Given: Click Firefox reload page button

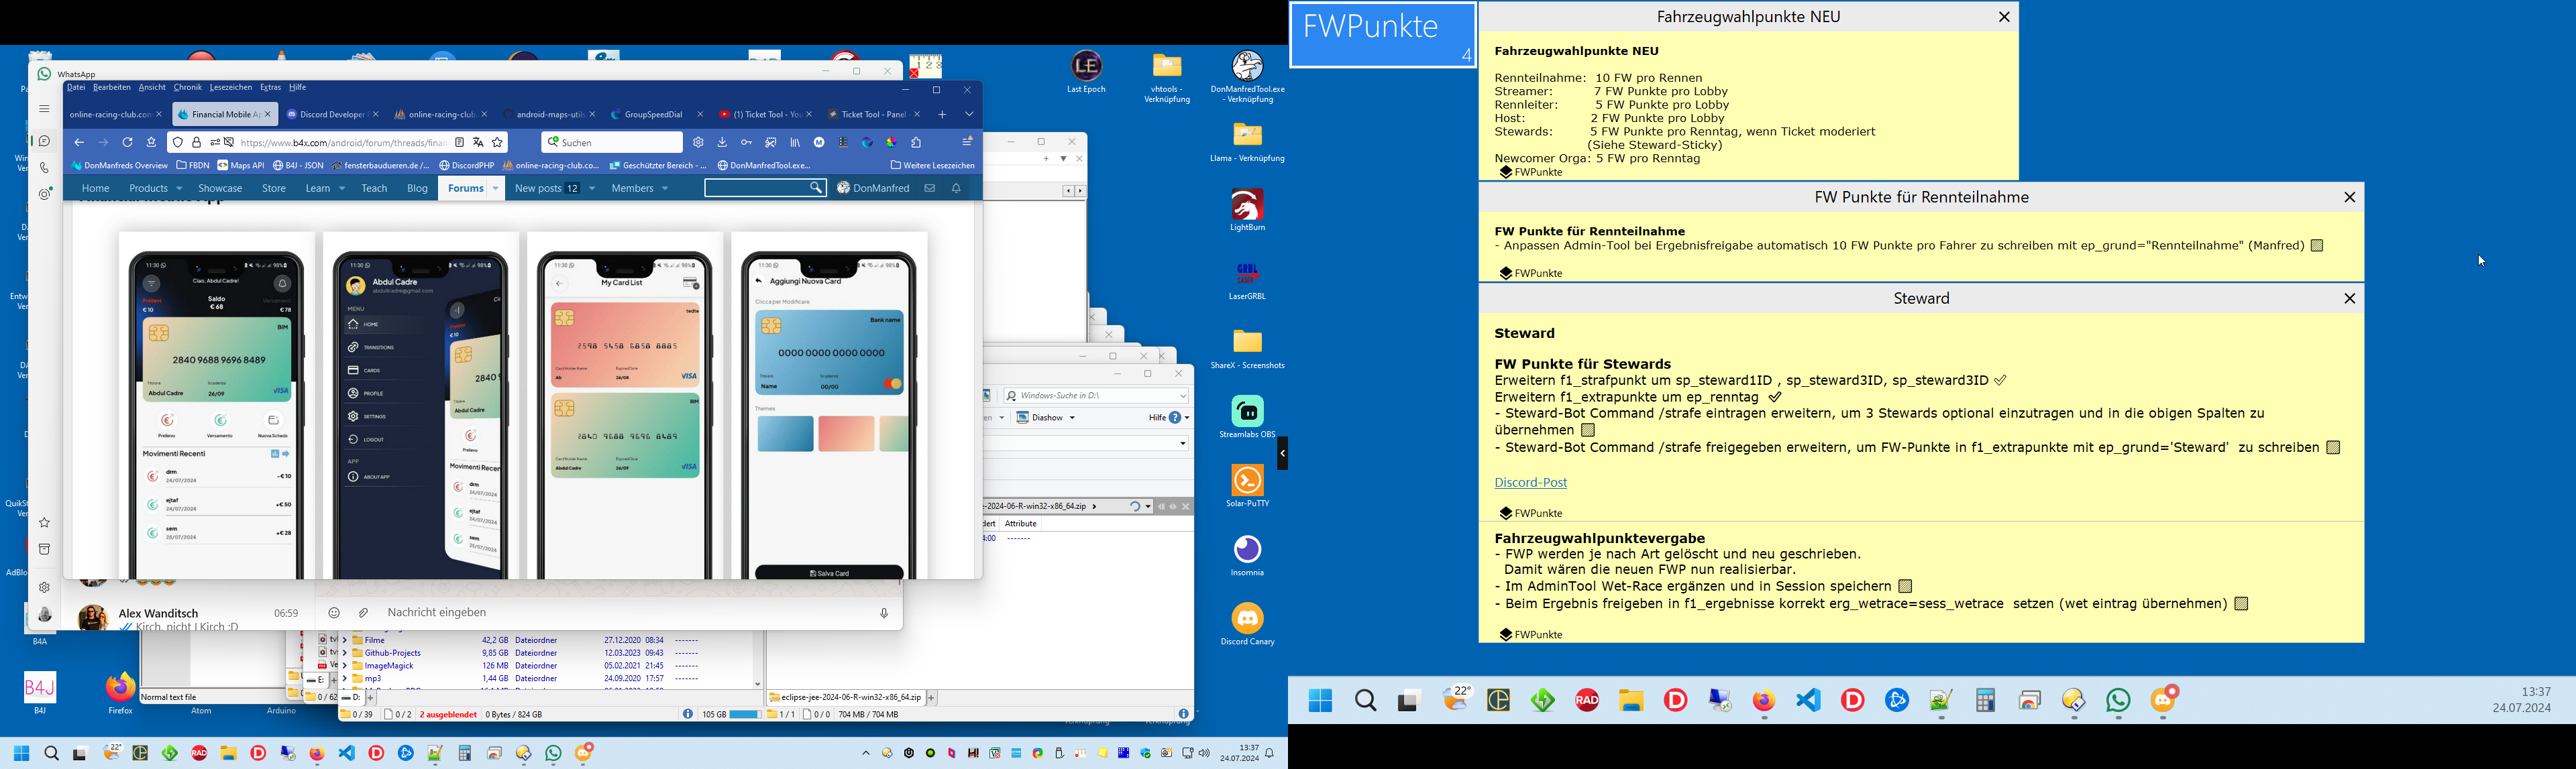Looking at the screenshot, I should point(127,143).
